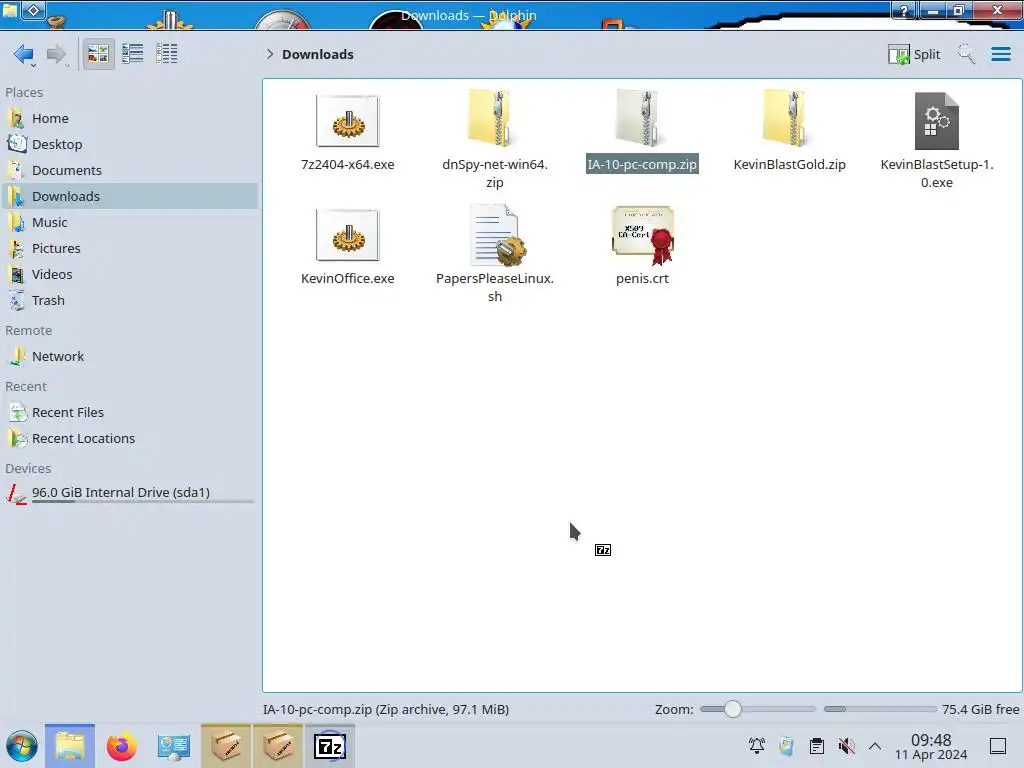Open the start menu orb
This screenshot has height=768, width=1024.
(x=22, y=746)
